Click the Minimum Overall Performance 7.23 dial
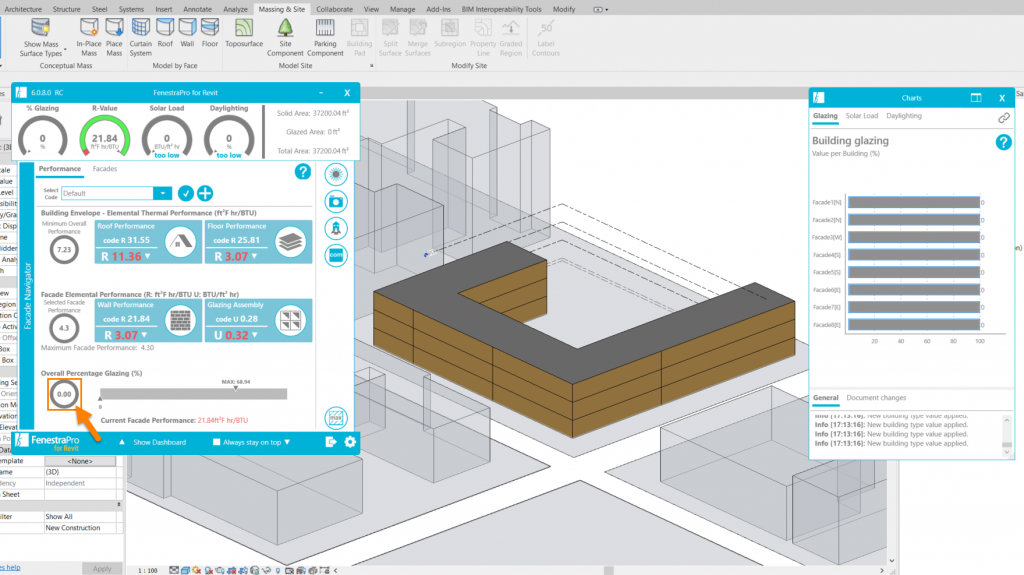The width and height of the screenshot is (1024, 575). coord(64,250)
